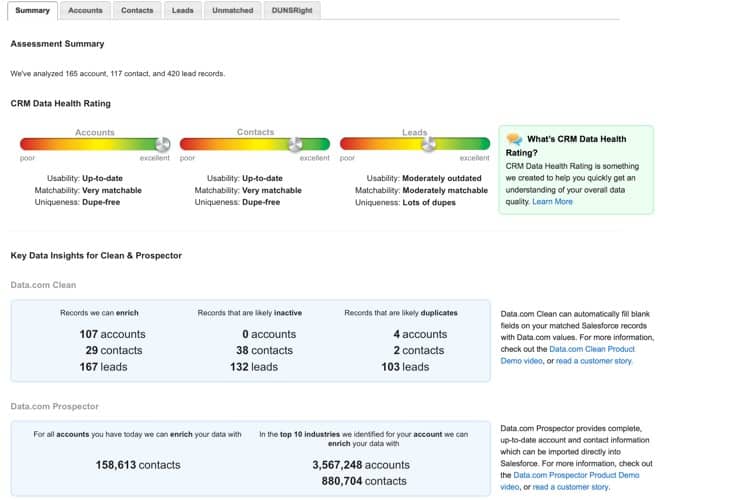737x500 pixels.
Task: Open Prospector's read a customer story link
Action: click(x=571, y=487)
